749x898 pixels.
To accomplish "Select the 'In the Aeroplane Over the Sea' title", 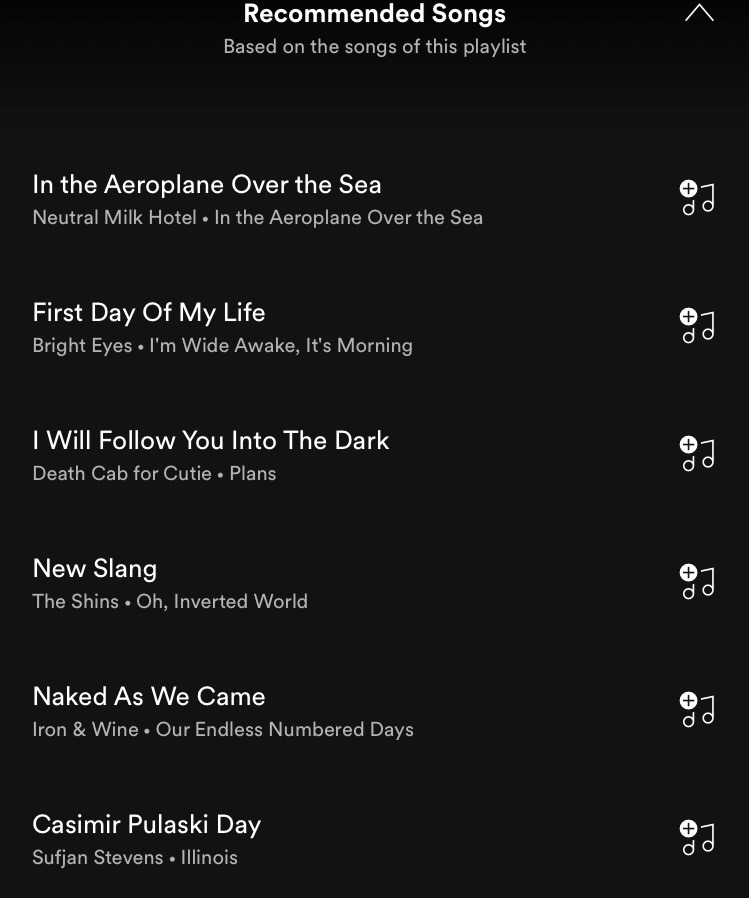I will point(207,185).
